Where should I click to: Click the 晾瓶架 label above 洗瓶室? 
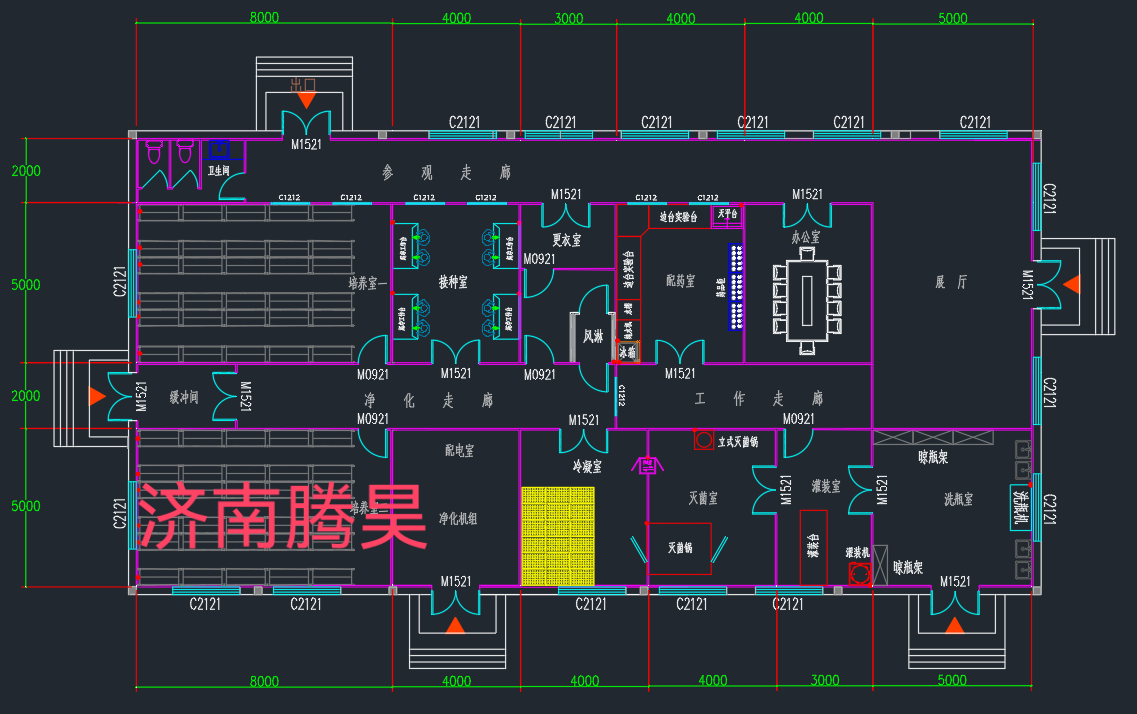tap(933, 457)
